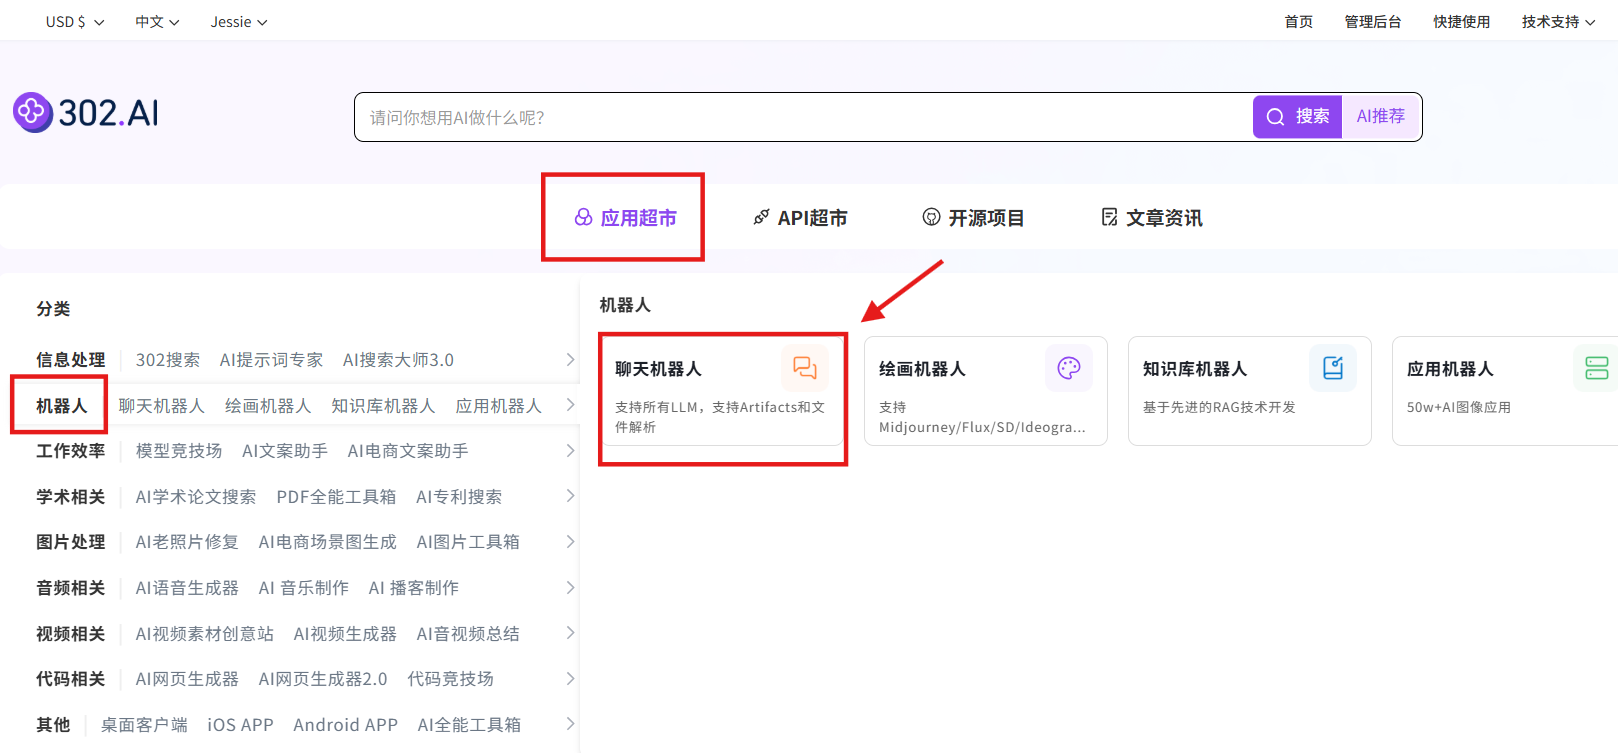Open the Jessie account dropdown
Image resolution: width=1618 pixels, height=753 pixels.
coord(239,22)
